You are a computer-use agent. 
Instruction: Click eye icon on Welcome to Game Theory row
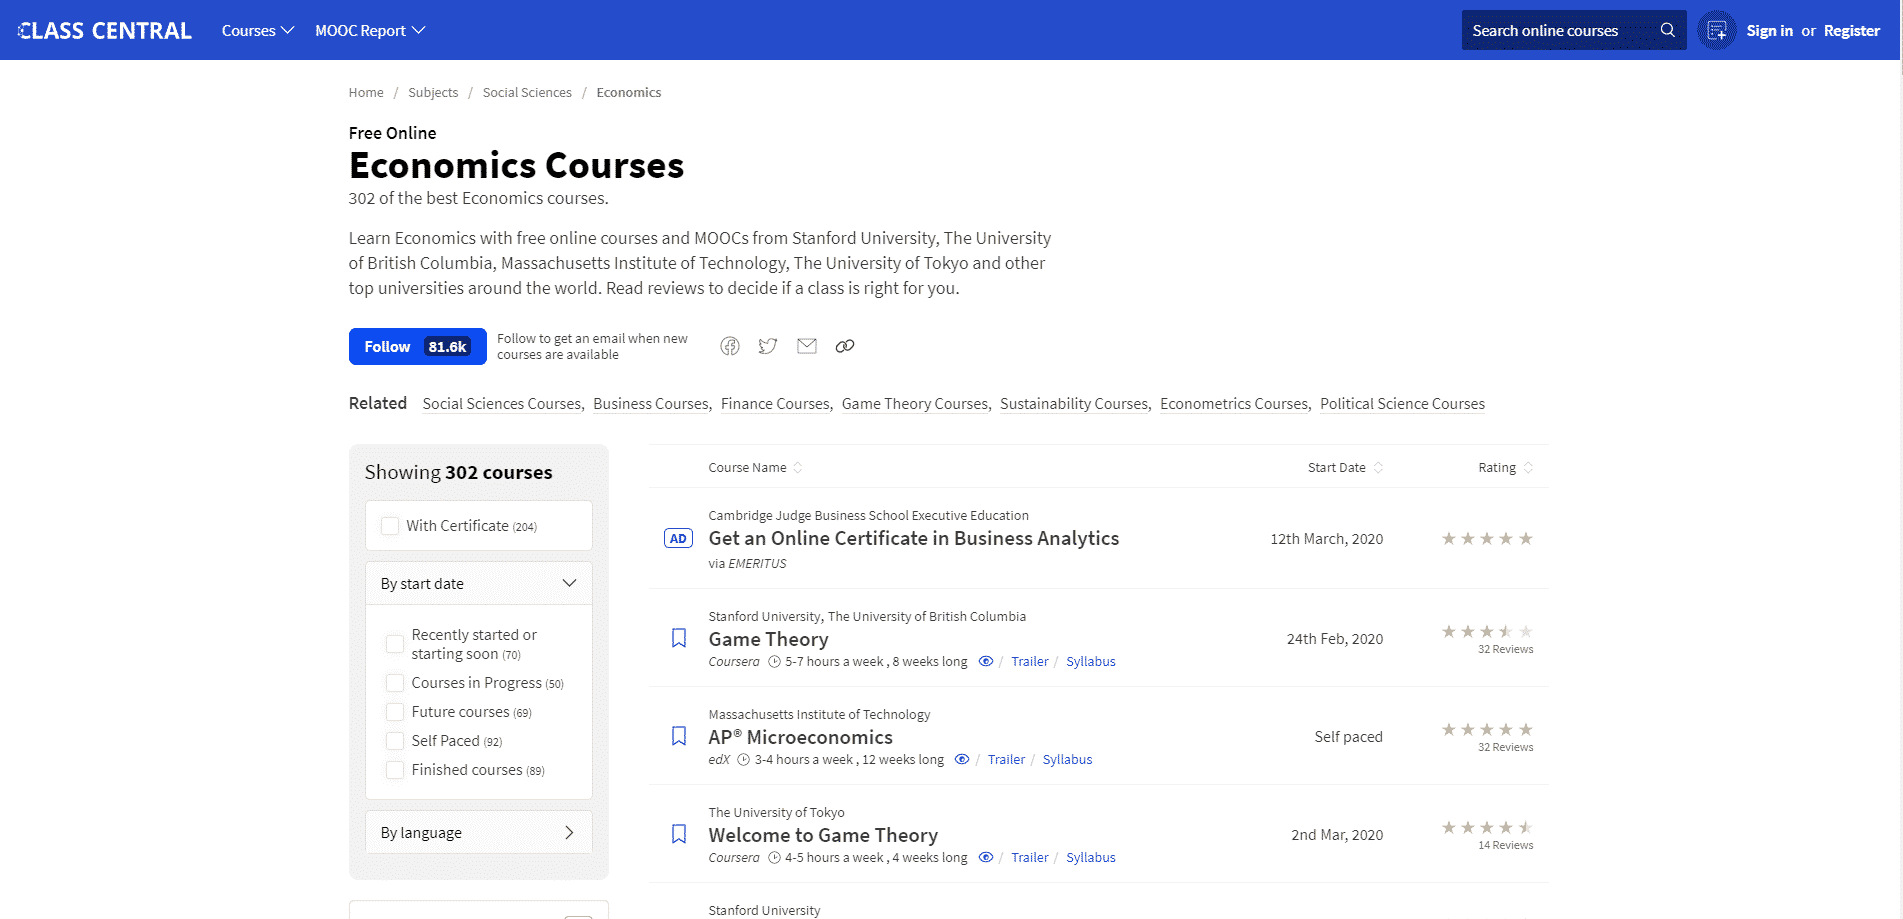point(986,857)
